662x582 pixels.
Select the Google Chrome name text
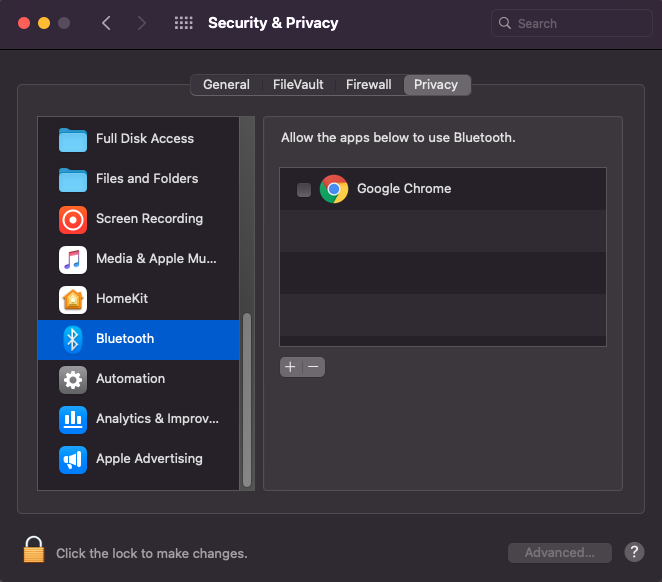coord(404,189)
